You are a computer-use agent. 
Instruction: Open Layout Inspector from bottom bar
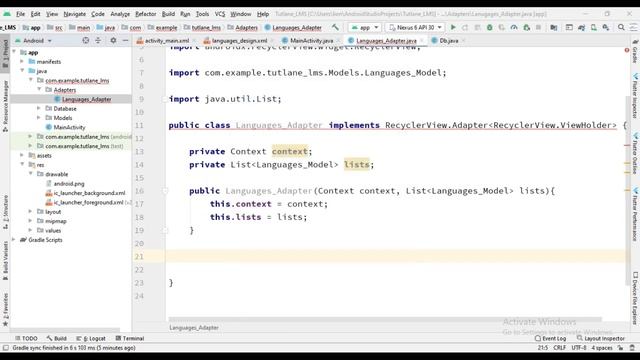coord(601,338)
